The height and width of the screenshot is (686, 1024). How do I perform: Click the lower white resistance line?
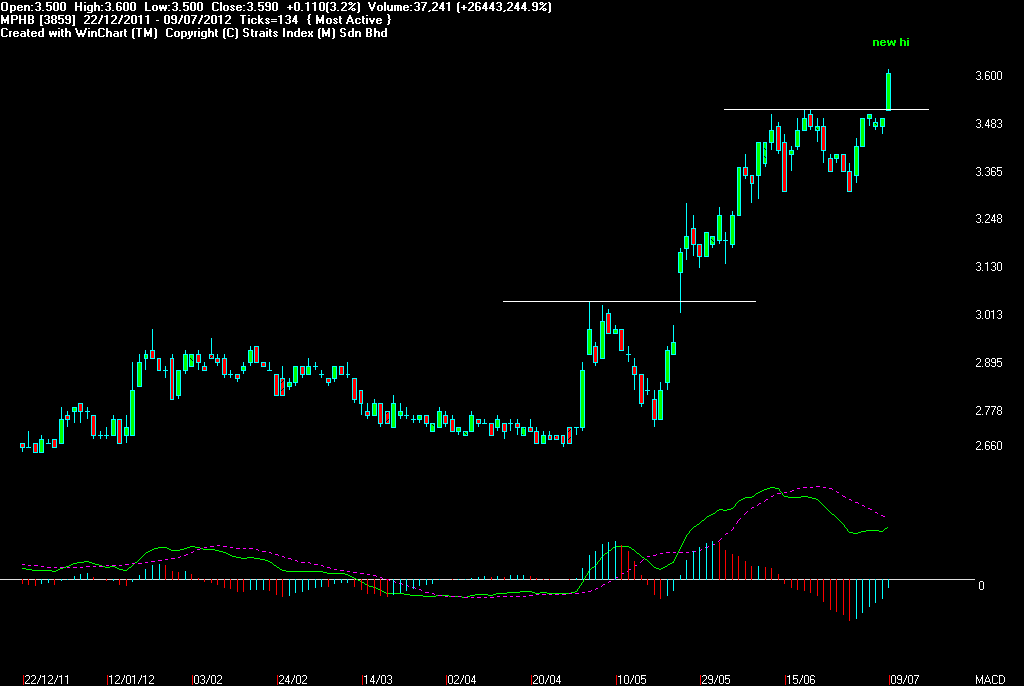point(629,301)
